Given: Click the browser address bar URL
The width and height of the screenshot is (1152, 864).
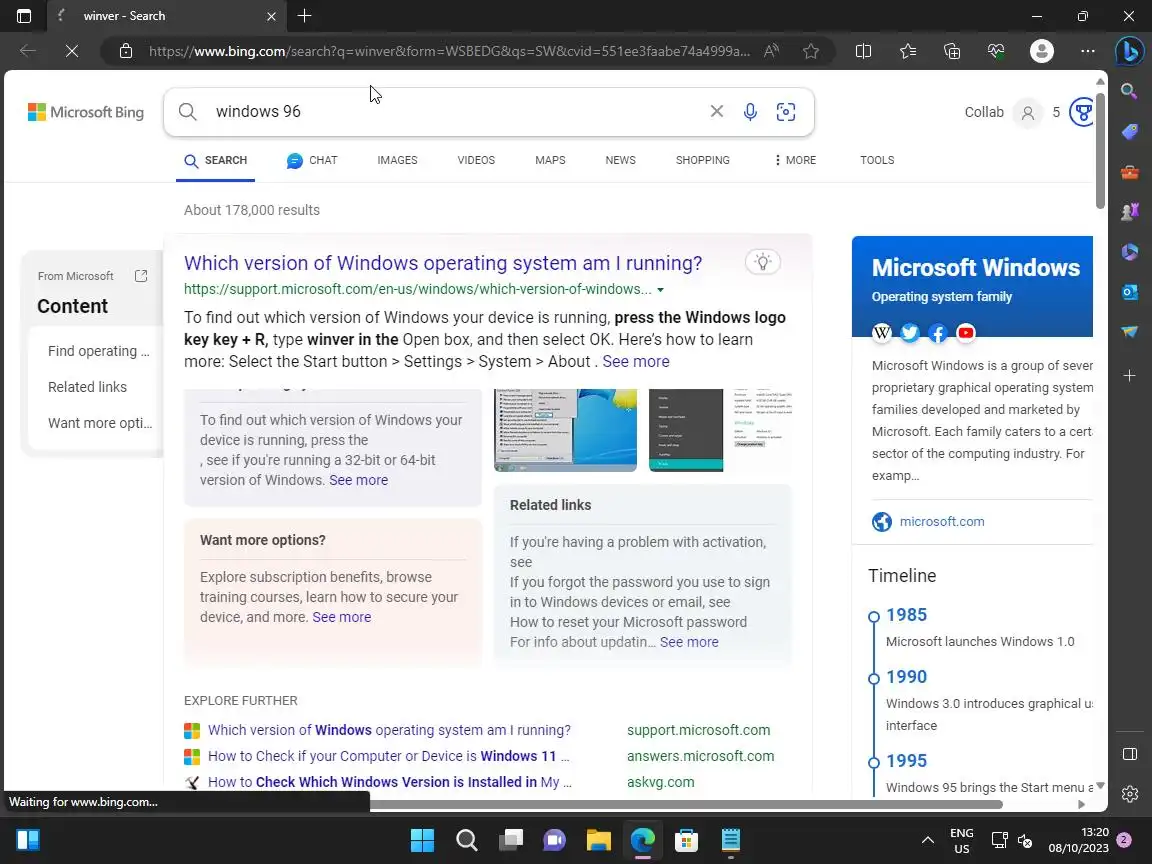Looking at the screenshot, I should (450, 51).
